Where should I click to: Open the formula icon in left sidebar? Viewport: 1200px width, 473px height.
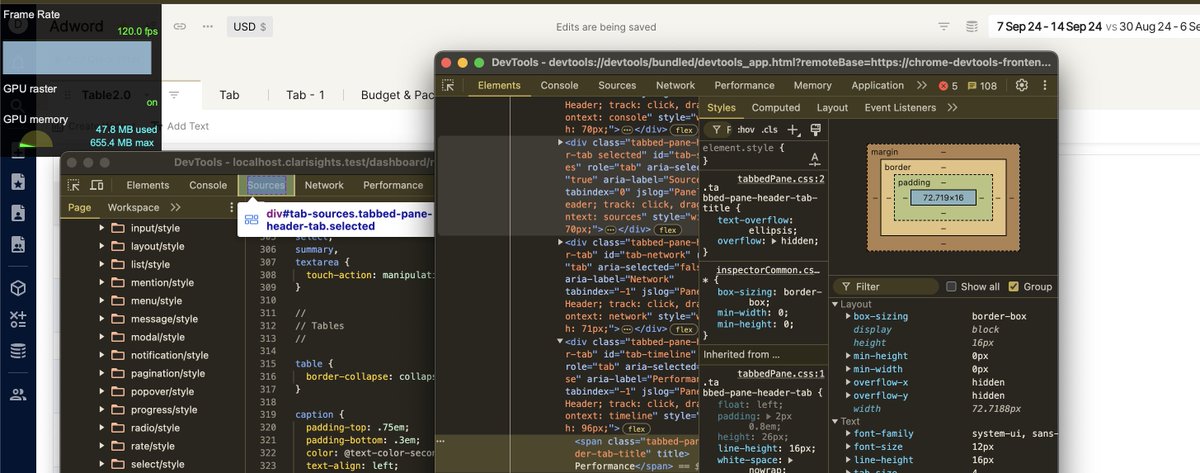pos(17,319)
